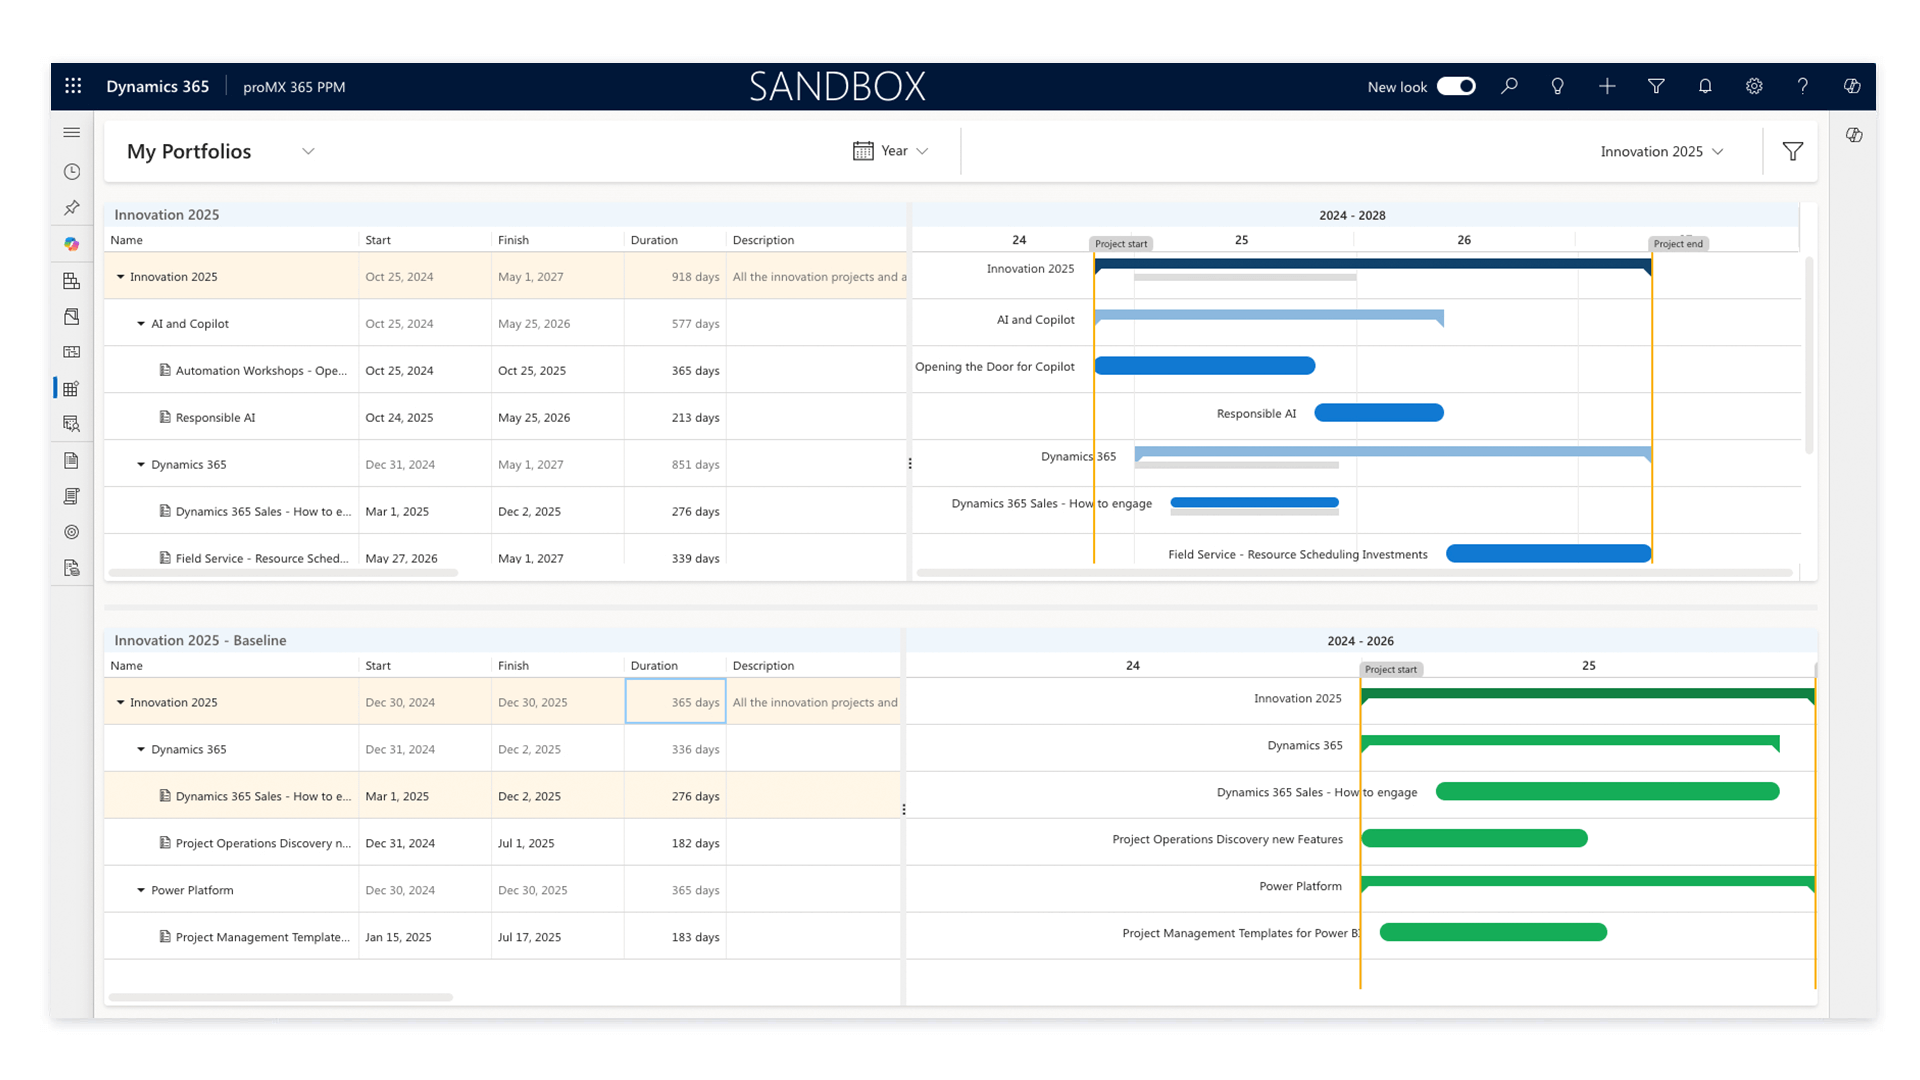Image resolution: width=1920 pixels, height=1080 pixels.
Task: Open the Recent items clock icon
Action: tap(71, 171)
